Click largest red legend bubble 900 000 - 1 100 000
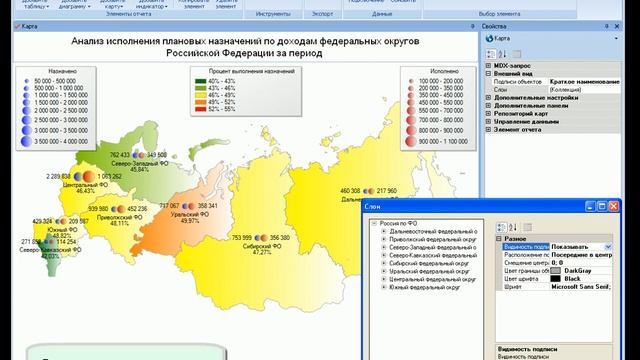The height and width of the screenshot is (360, 640). (x=411, y=141)
